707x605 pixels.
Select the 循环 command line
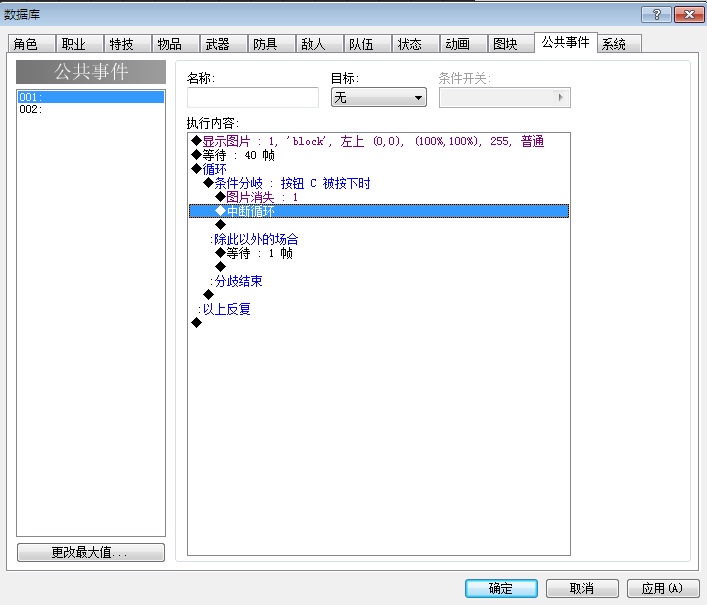coord(379,170)
